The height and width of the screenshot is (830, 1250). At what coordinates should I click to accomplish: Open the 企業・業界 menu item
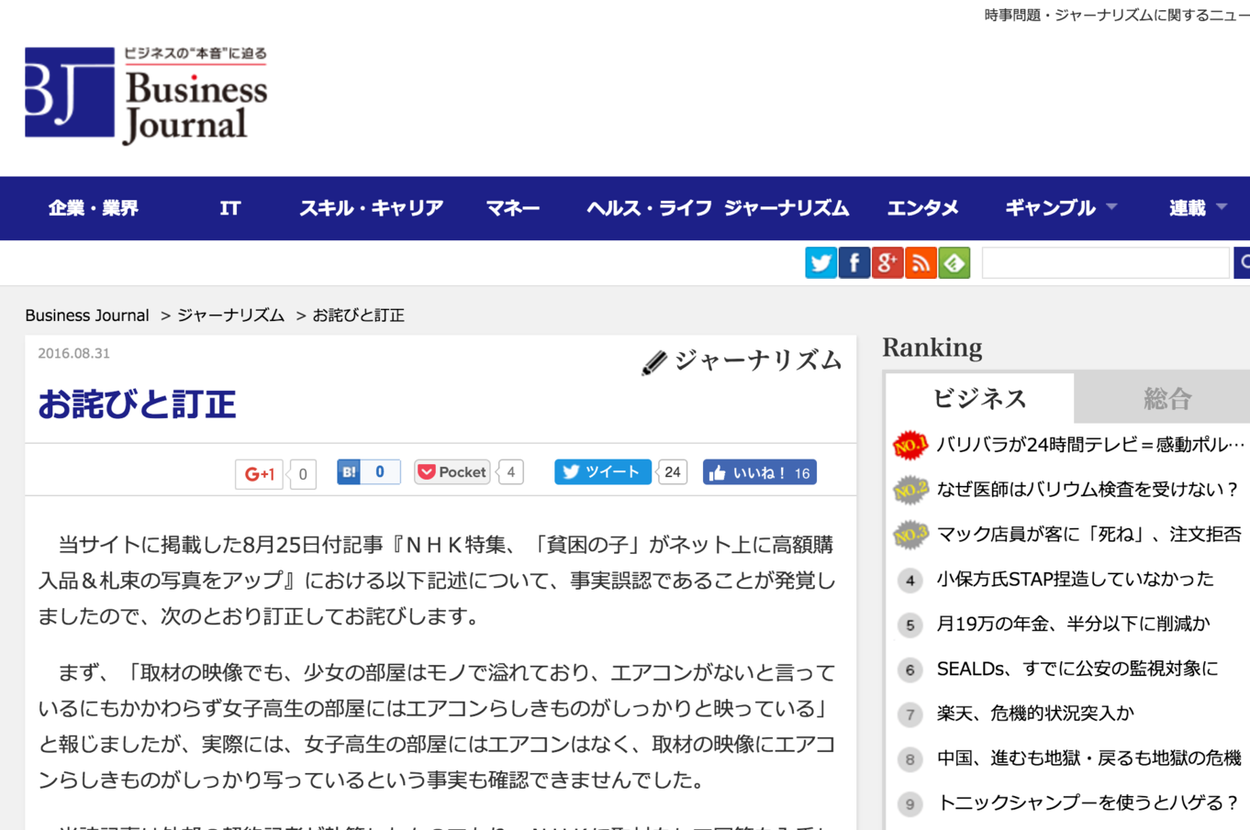point(93,208)
